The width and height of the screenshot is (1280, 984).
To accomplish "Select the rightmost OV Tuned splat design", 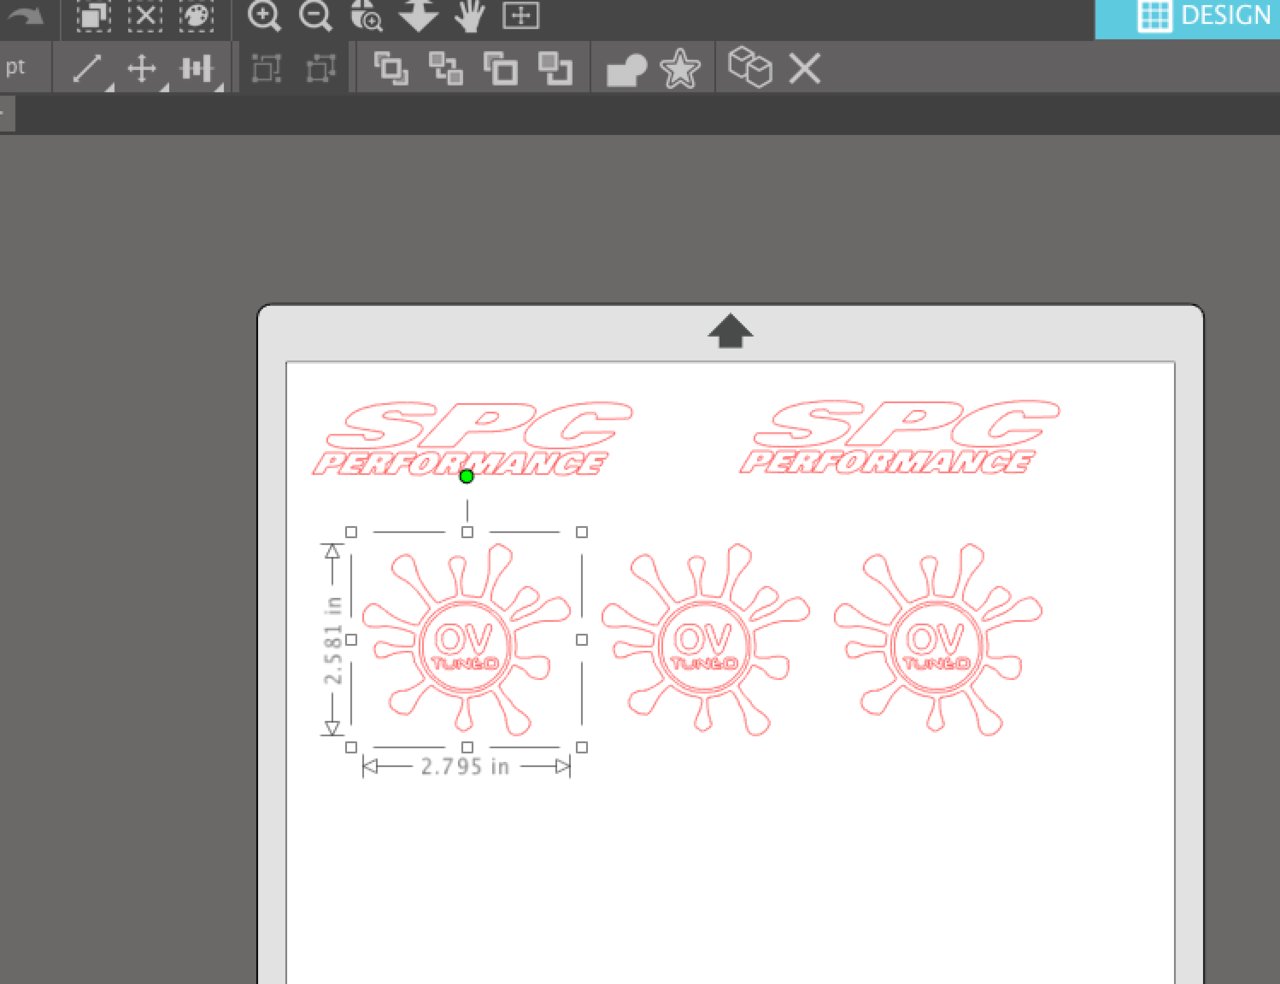I will [x=938, y=640].
